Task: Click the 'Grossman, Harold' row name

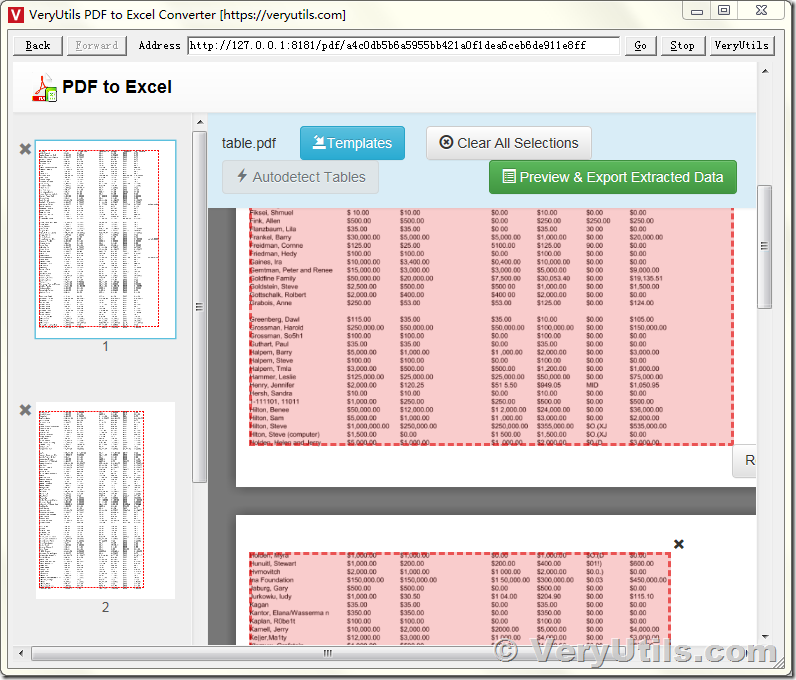Action: coord(276,328)
